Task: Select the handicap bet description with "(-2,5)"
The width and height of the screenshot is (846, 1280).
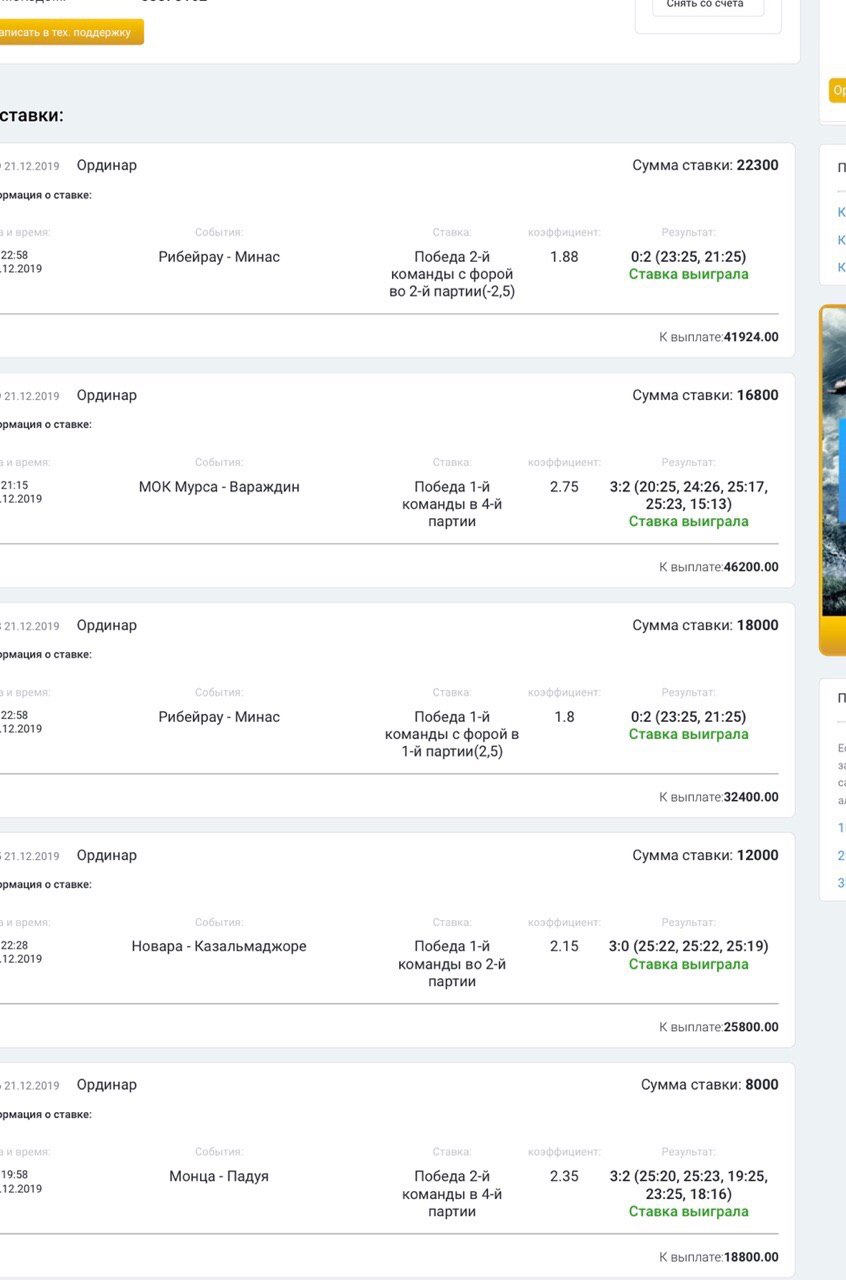Action: point(452,274)
